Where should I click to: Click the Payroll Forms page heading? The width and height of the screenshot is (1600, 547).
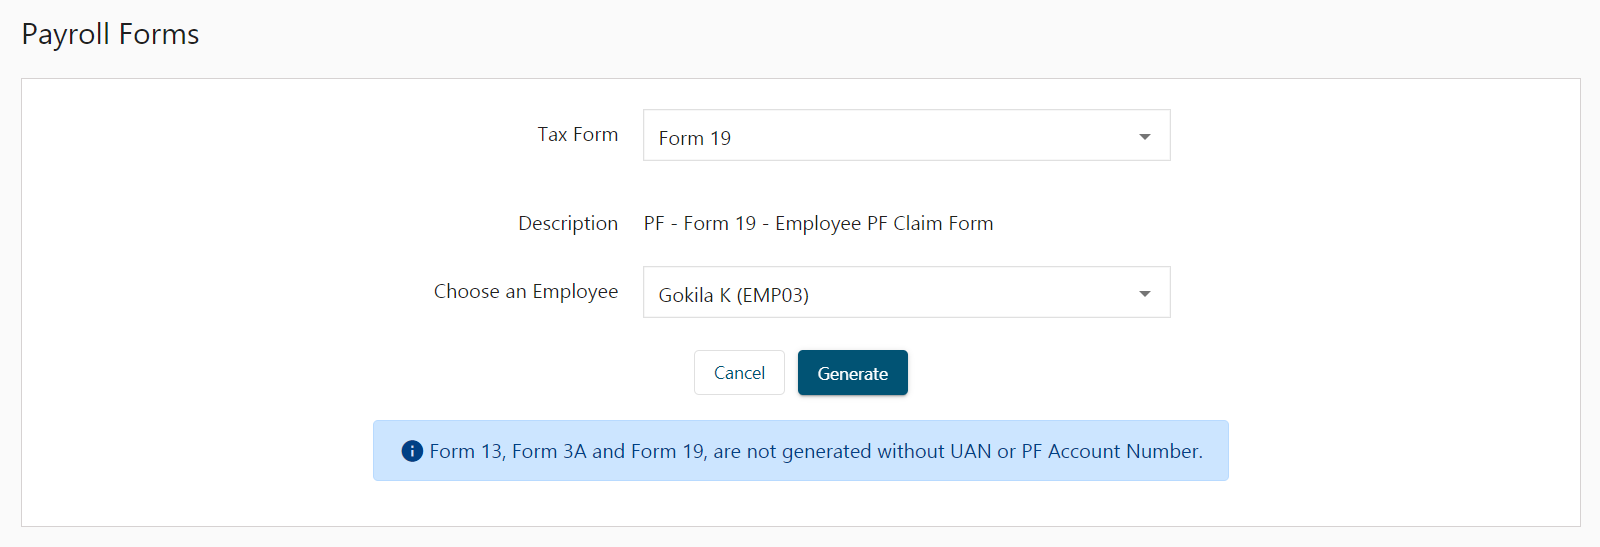click(x=110, y=34)
